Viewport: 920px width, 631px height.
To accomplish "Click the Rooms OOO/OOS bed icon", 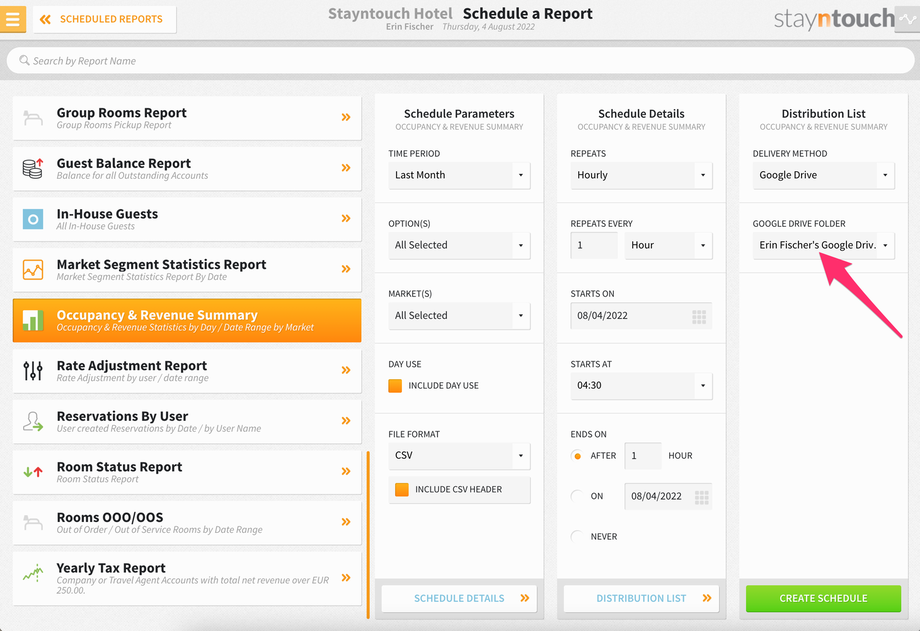I will (33, 522).
